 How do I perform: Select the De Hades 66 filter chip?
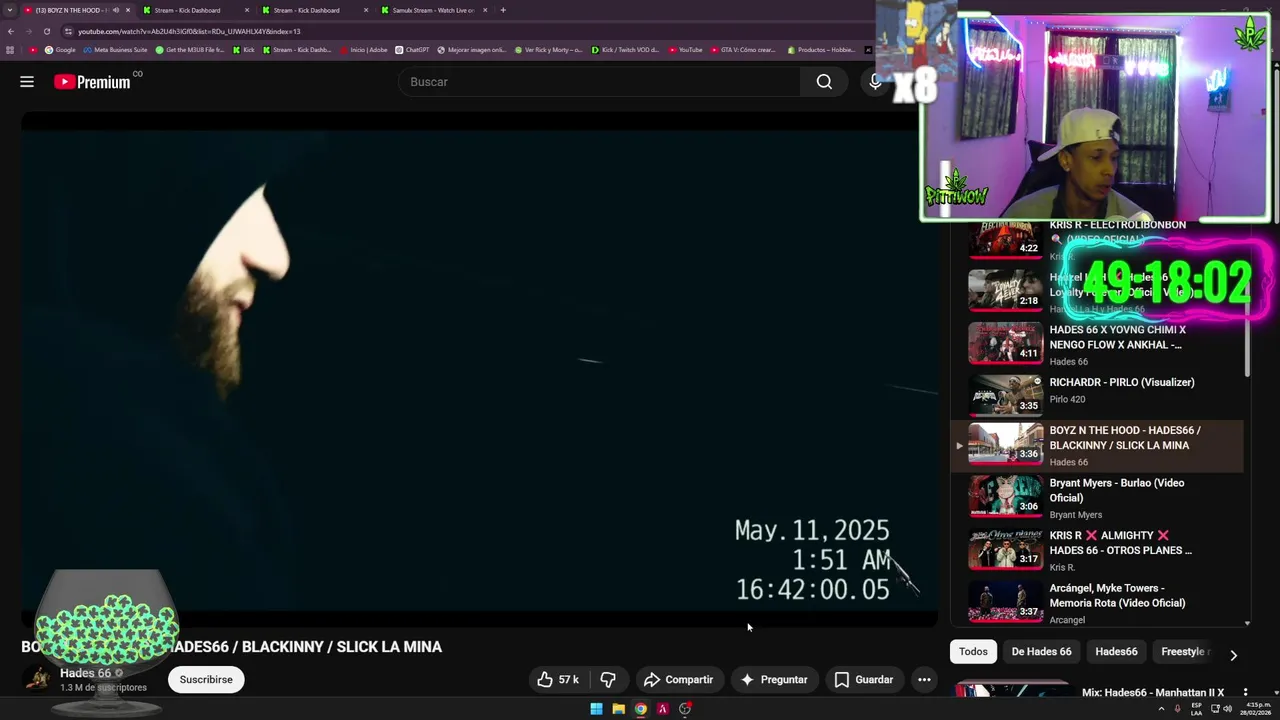pos(1041,652)
